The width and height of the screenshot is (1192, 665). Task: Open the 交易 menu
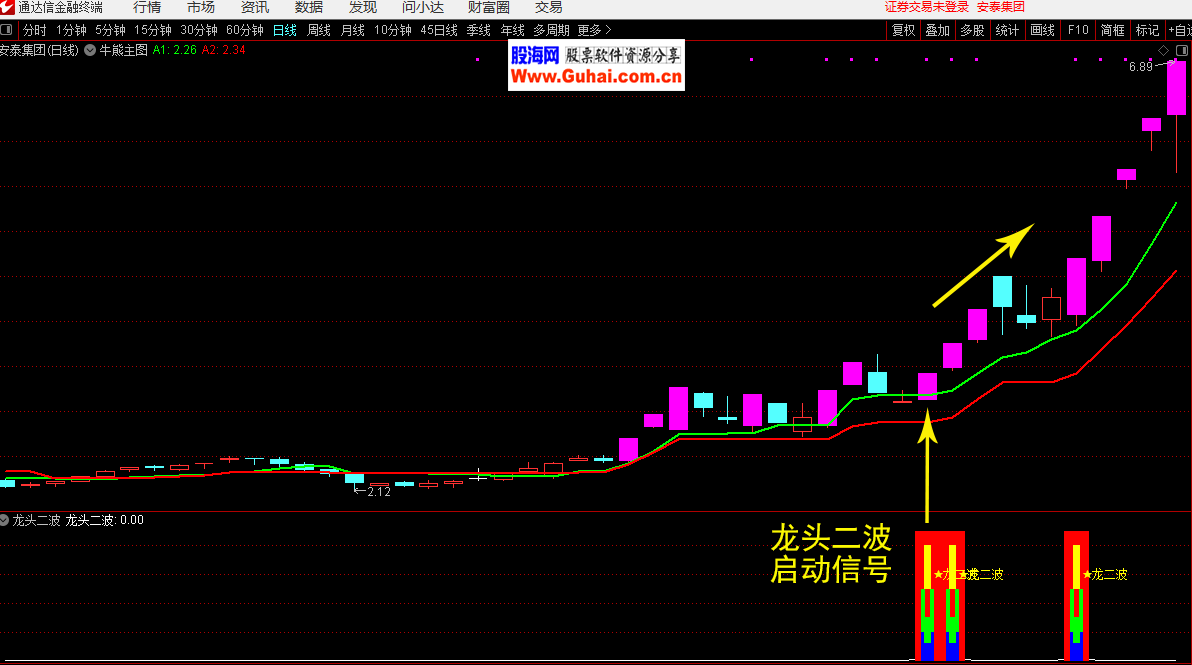(x=549, y=8)
